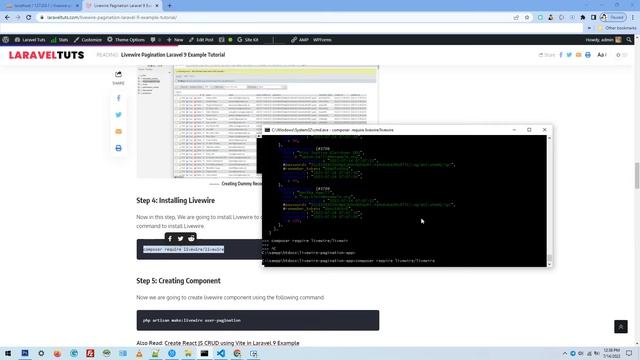The height and width of the screenshot is (360, 640).
Task: Click admin bar search magnifier
Action: (x=629, y=40)
